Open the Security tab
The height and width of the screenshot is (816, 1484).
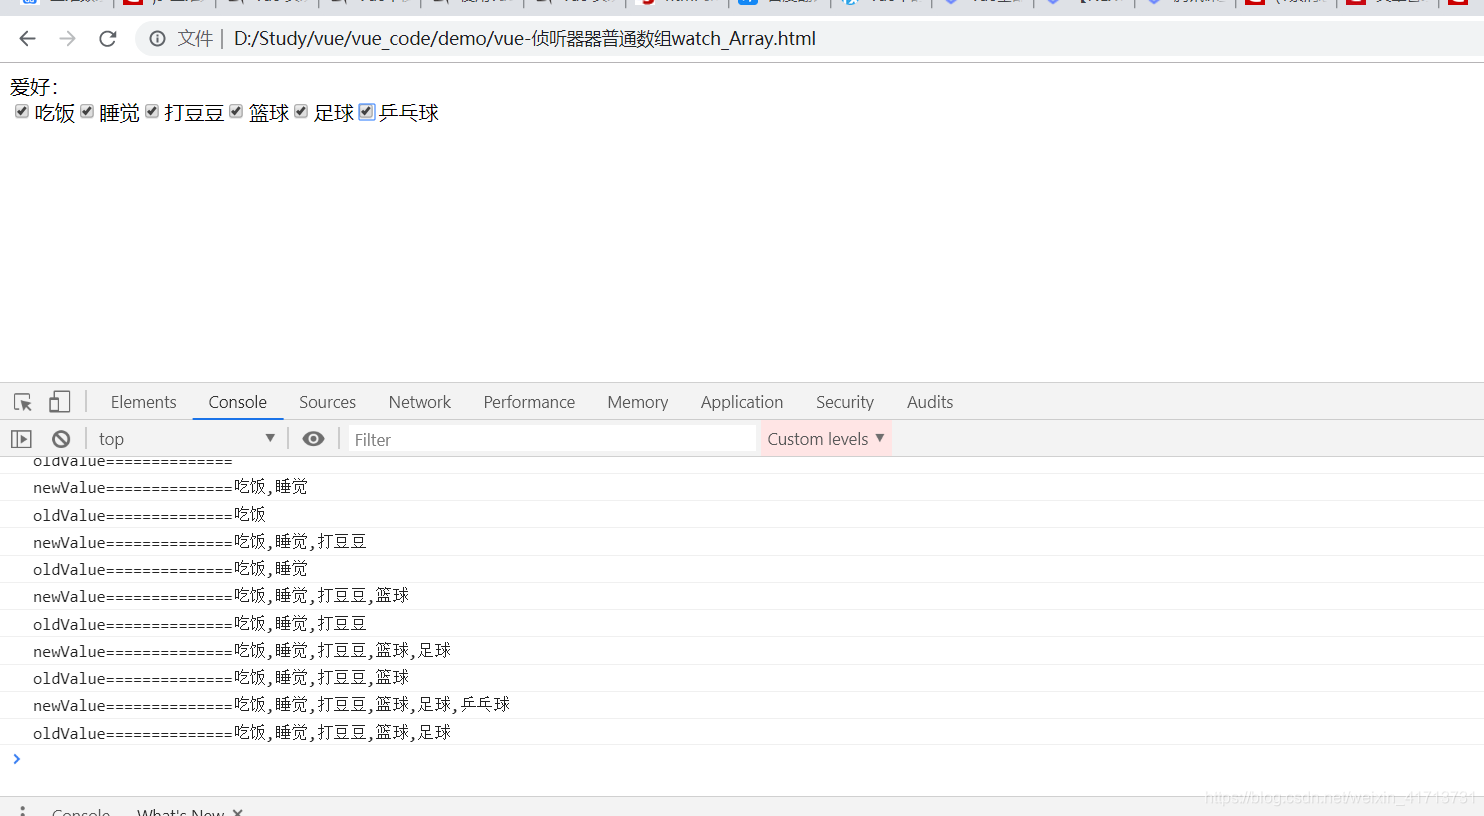[x=844, y=402]
